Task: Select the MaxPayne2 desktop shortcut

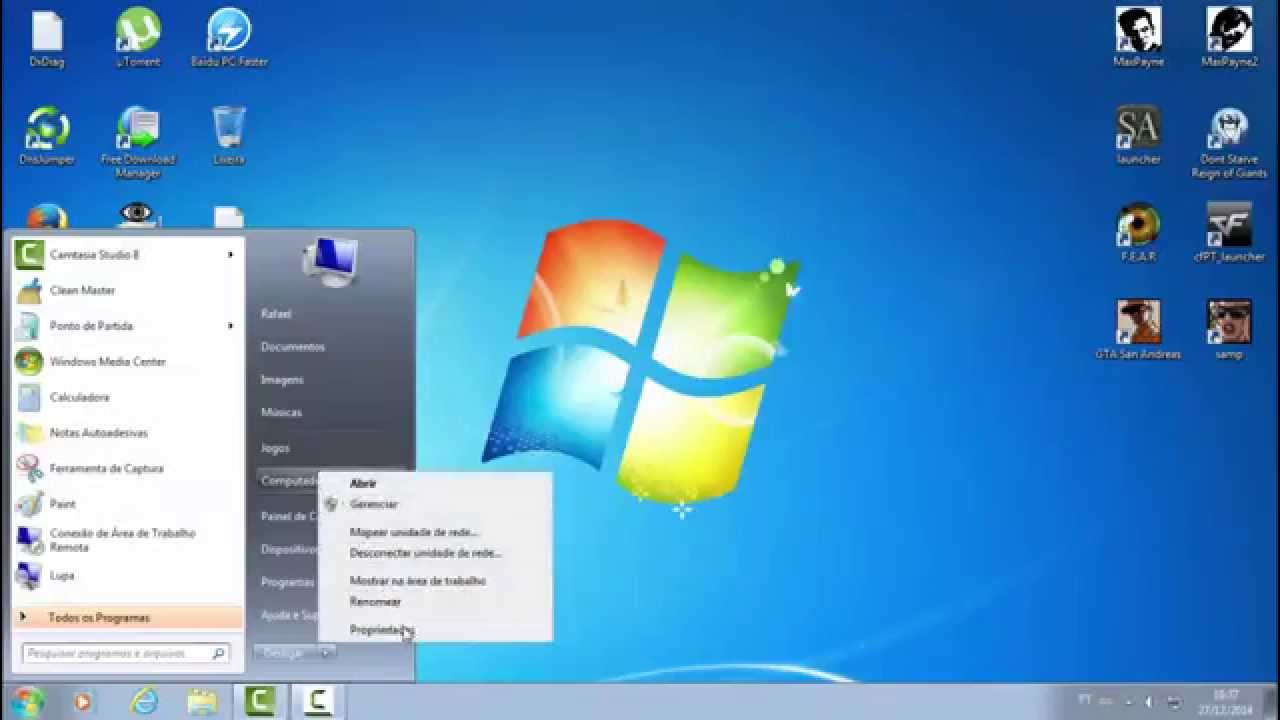Action: tap(1229, 38)
